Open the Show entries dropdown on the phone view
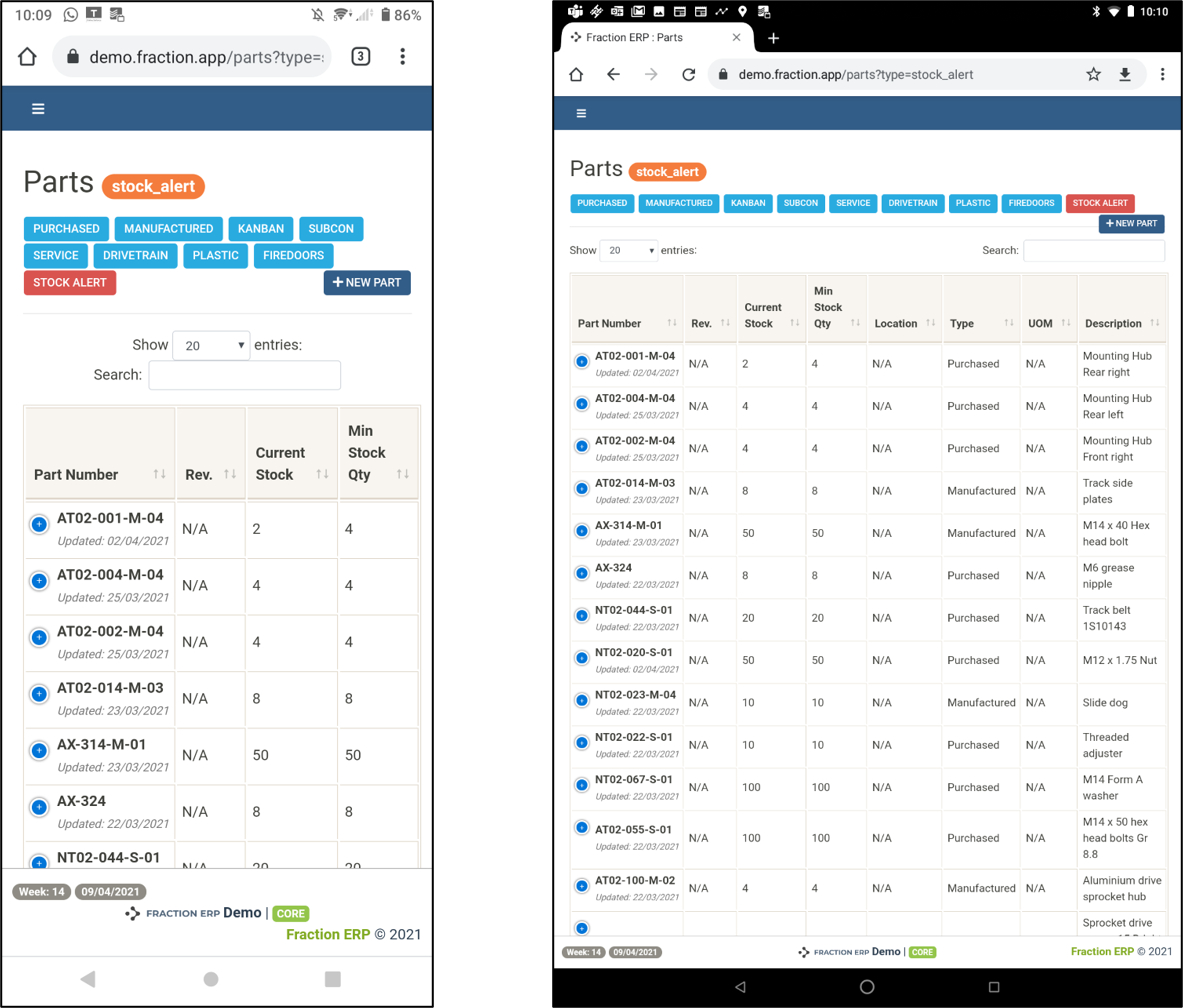 pyautogui.click(x=211, y=346)
